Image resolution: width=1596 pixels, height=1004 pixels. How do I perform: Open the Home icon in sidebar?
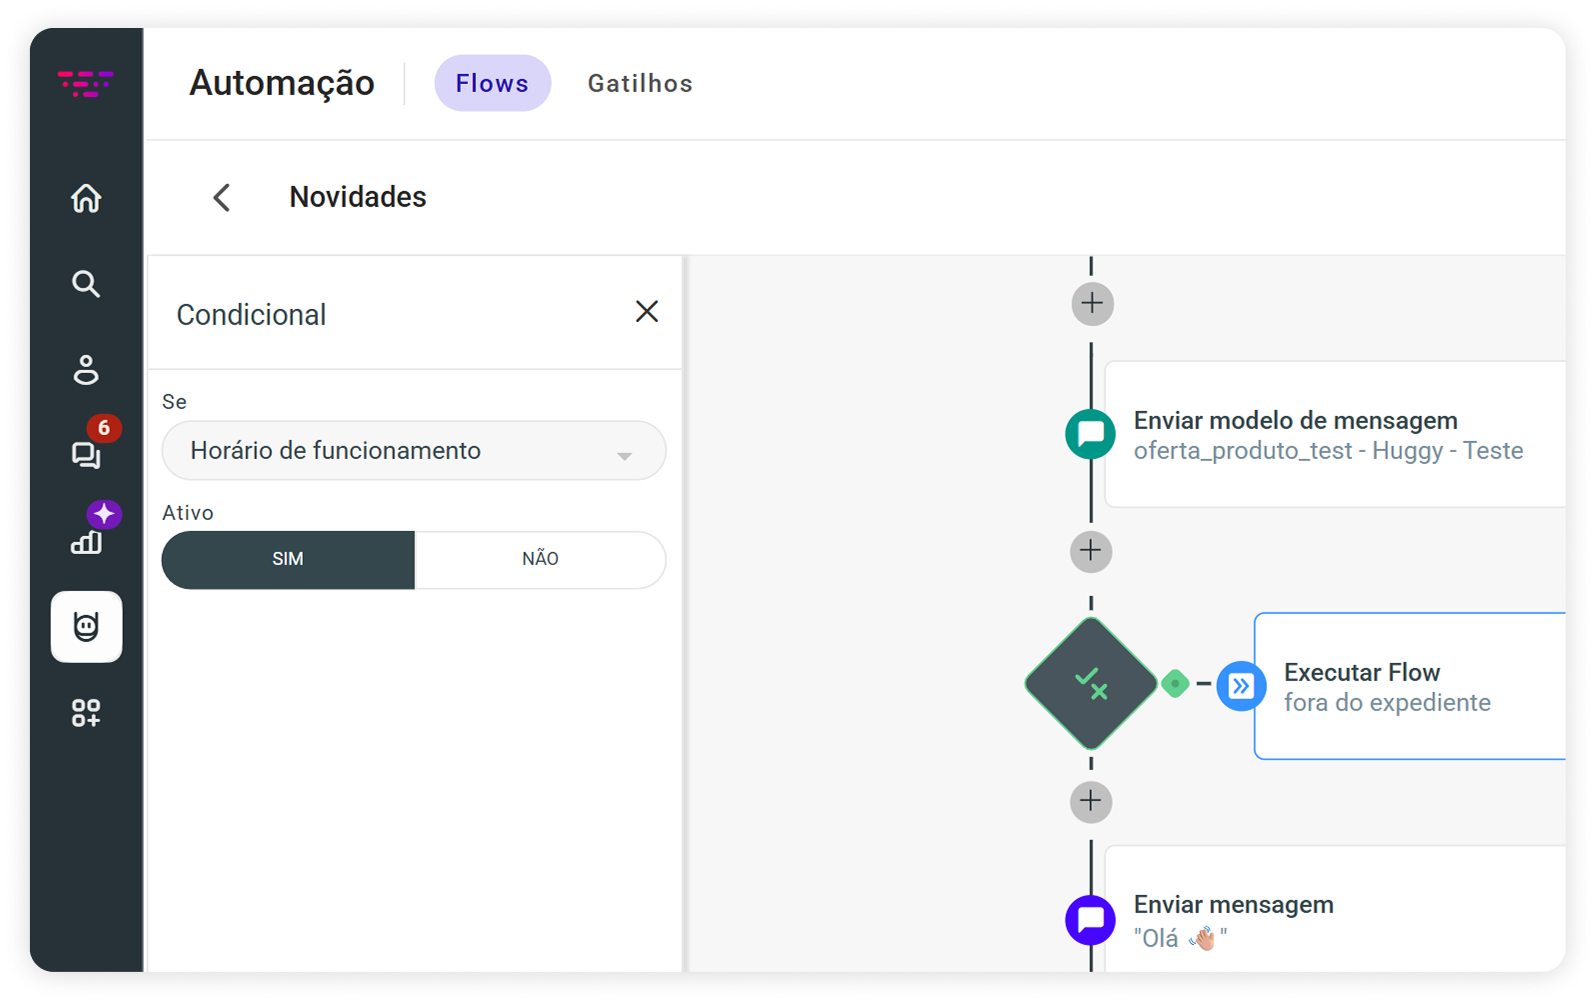coord(86,198)
